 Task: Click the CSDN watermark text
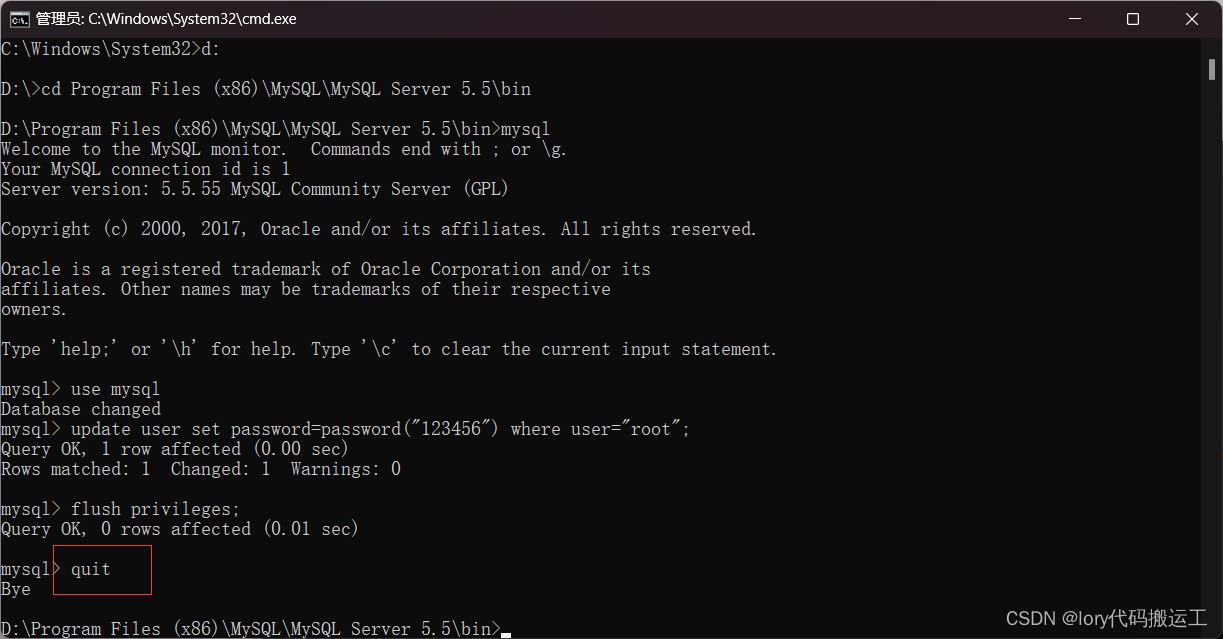click(1106, 618)
